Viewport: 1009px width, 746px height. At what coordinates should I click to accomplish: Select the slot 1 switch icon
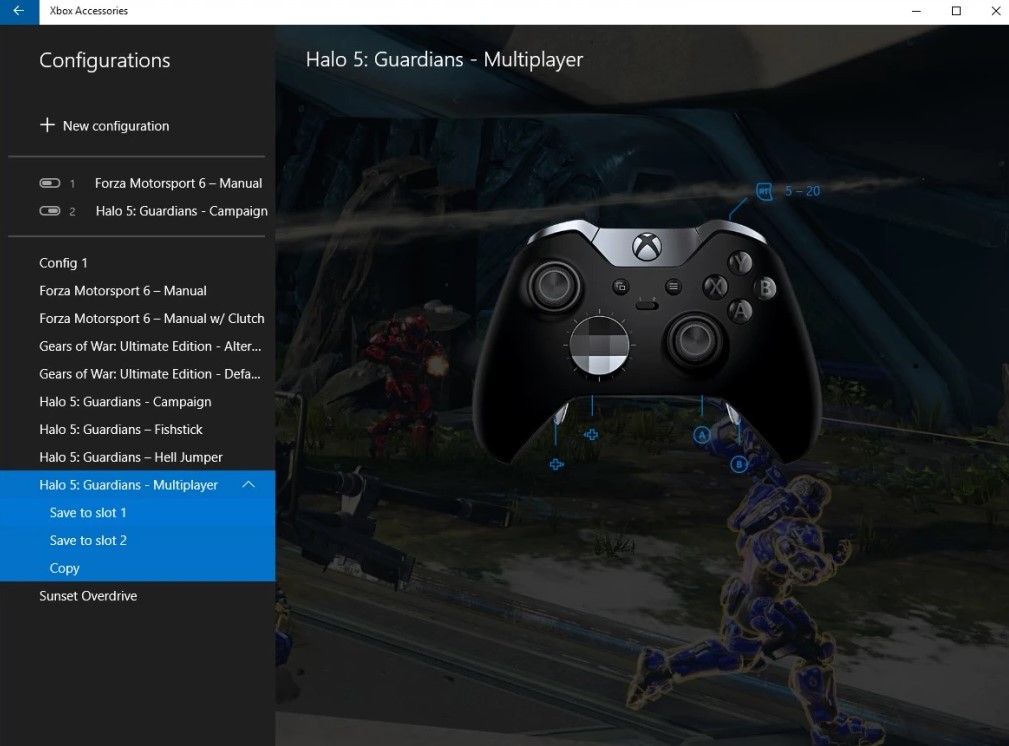point(50,183)
